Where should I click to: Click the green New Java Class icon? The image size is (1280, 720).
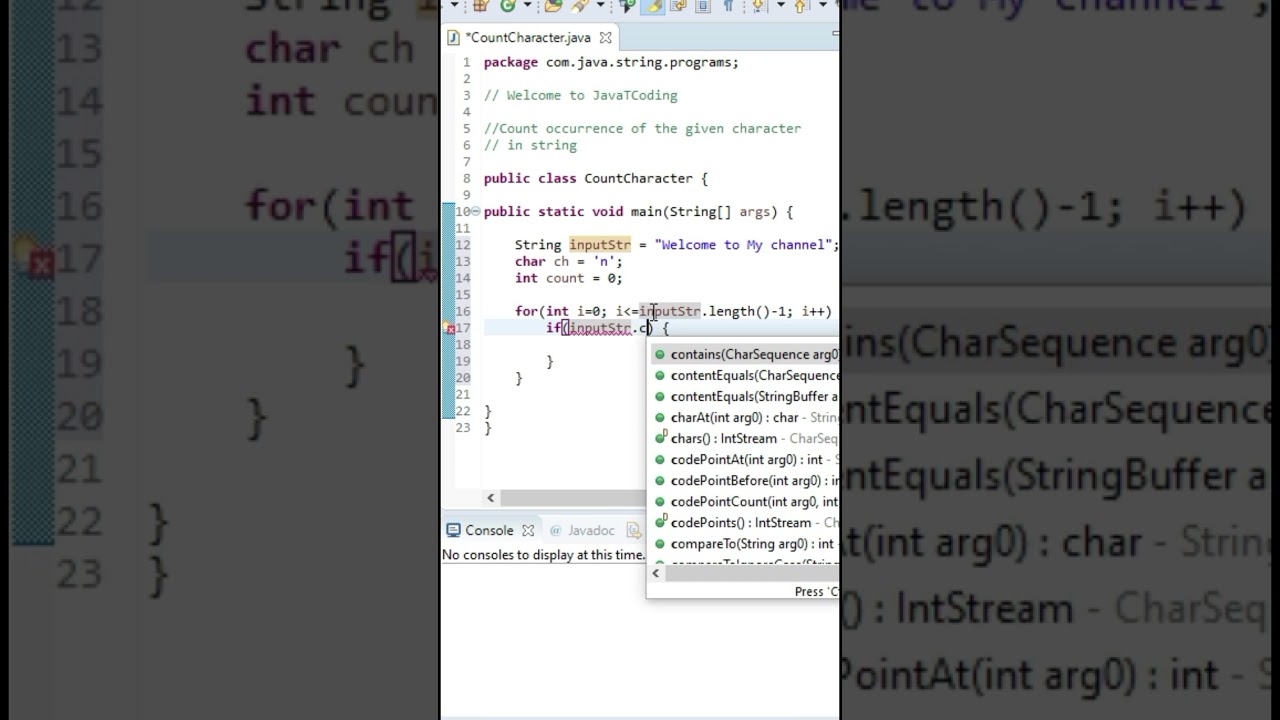pos(508,5)
